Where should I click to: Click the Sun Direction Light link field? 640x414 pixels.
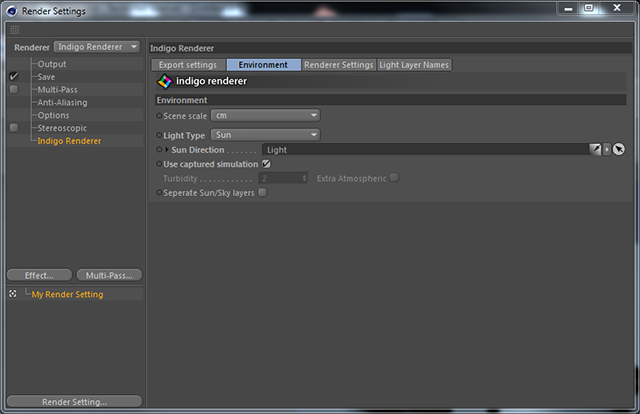[425, 149]
